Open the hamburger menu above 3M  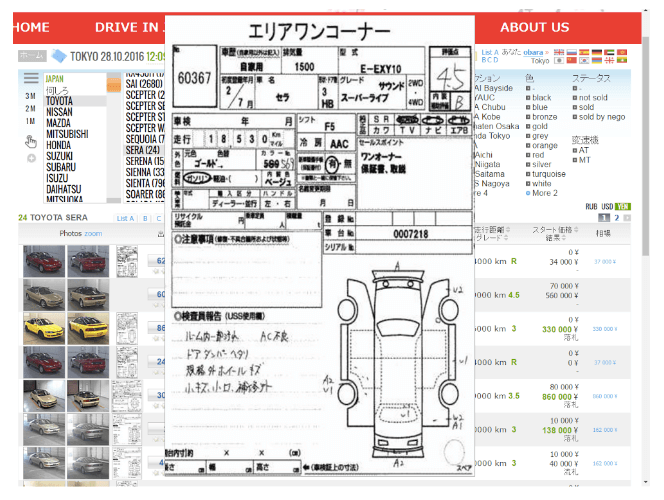[31, 78]
